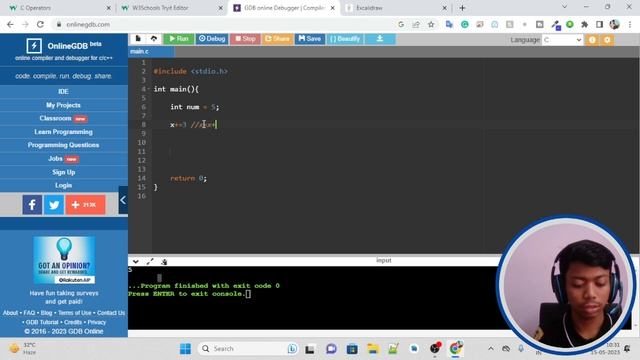
Task: Click the Chrome icon in the taskbar
Action: click(x=456, y=348)
